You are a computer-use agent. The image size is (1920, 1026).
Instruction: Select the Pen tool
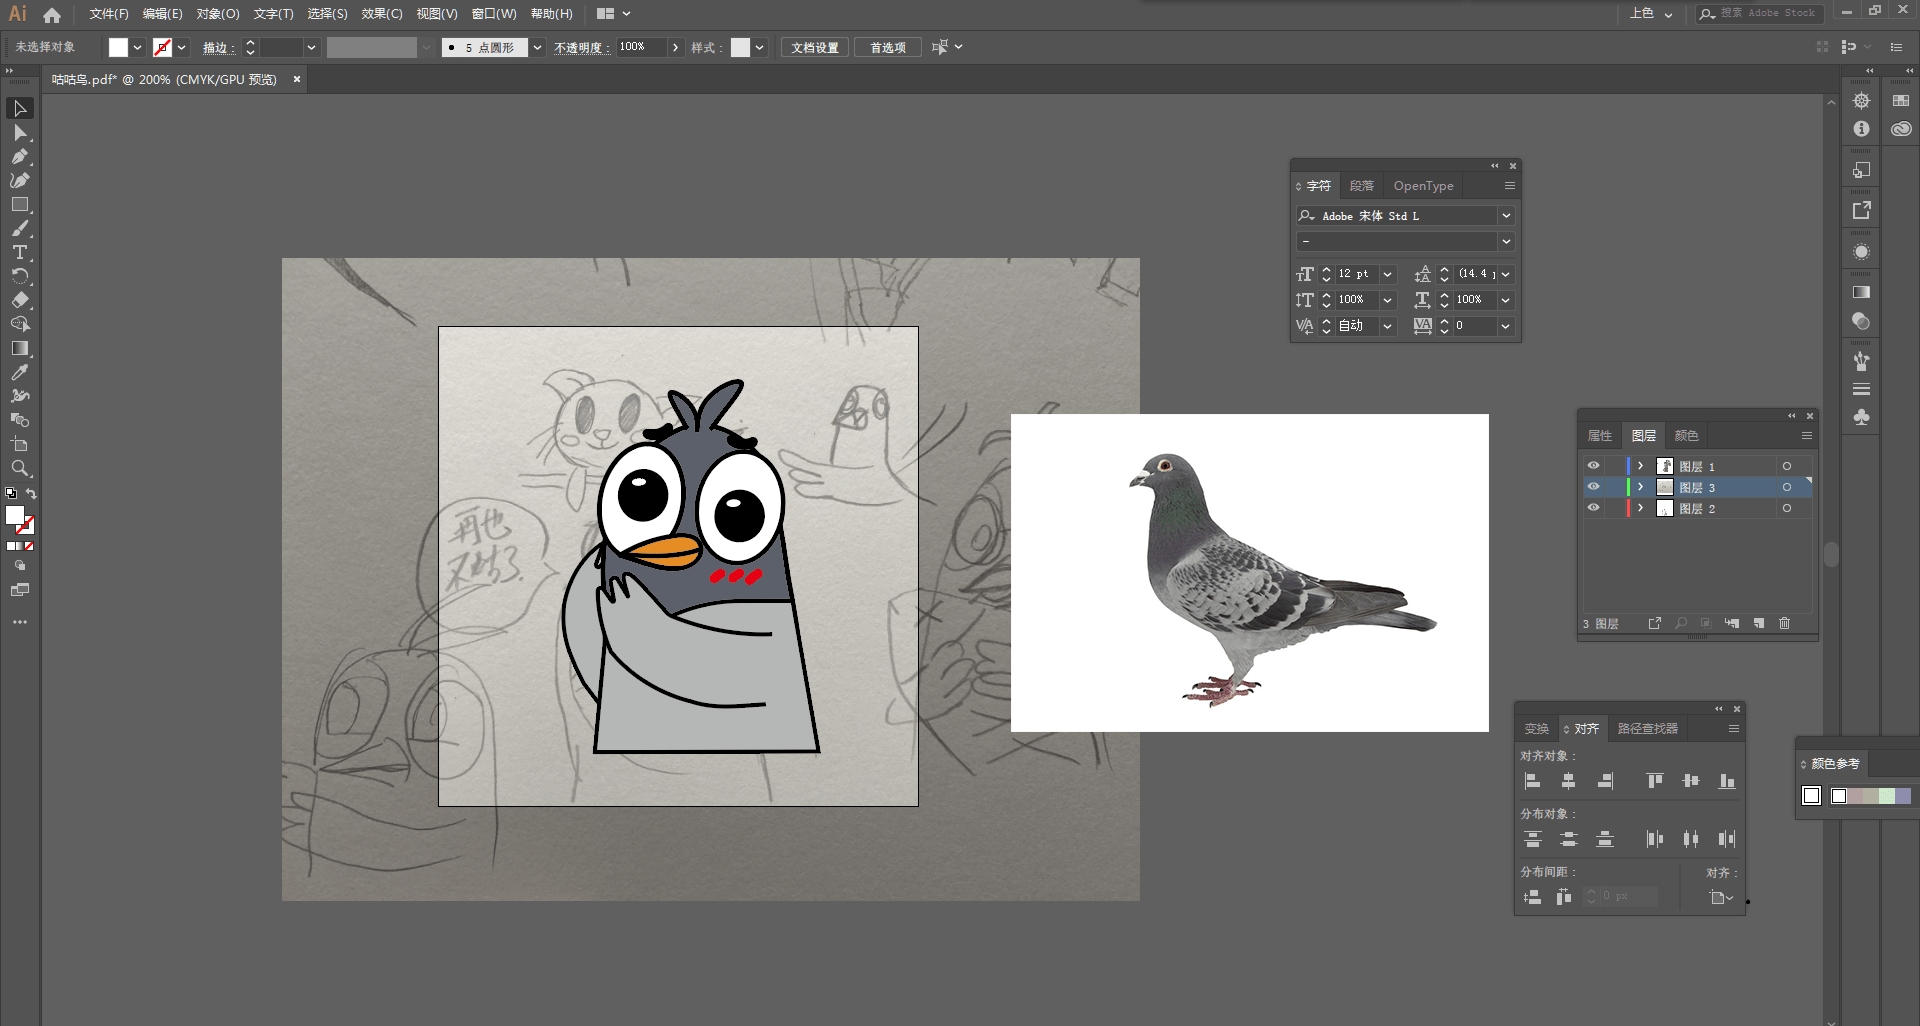coord(20,157)
